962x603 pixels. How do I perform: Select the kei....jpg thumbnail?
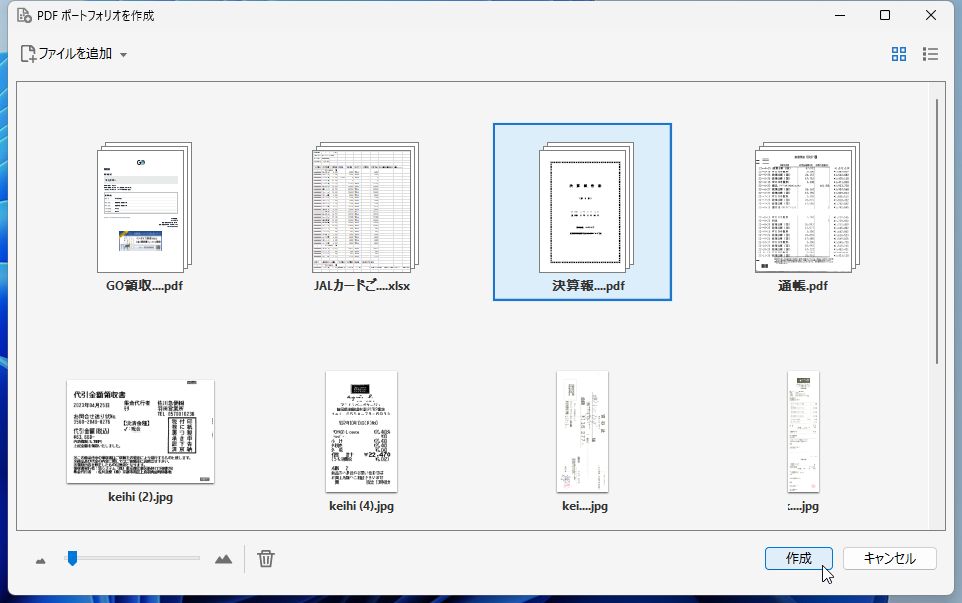pyautogui.click(x=583, y=430)
